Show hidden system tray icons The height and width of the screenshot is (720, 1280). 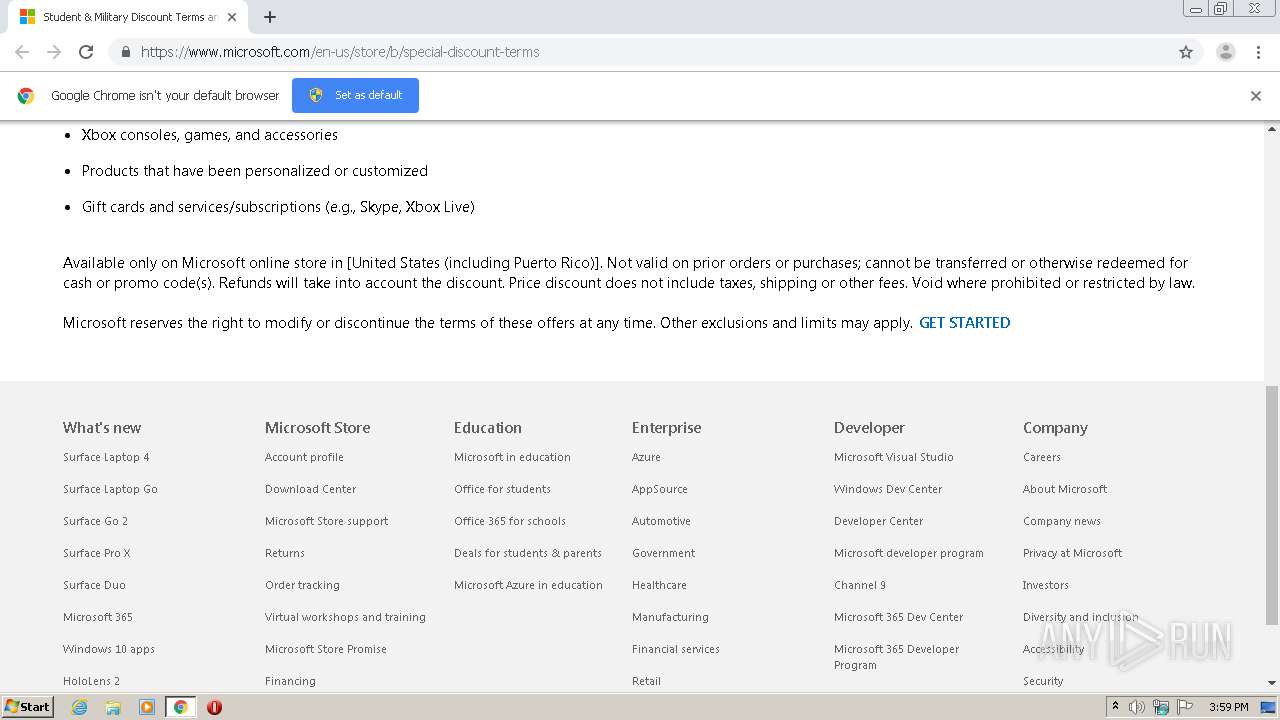click(x=1116, y=707)
